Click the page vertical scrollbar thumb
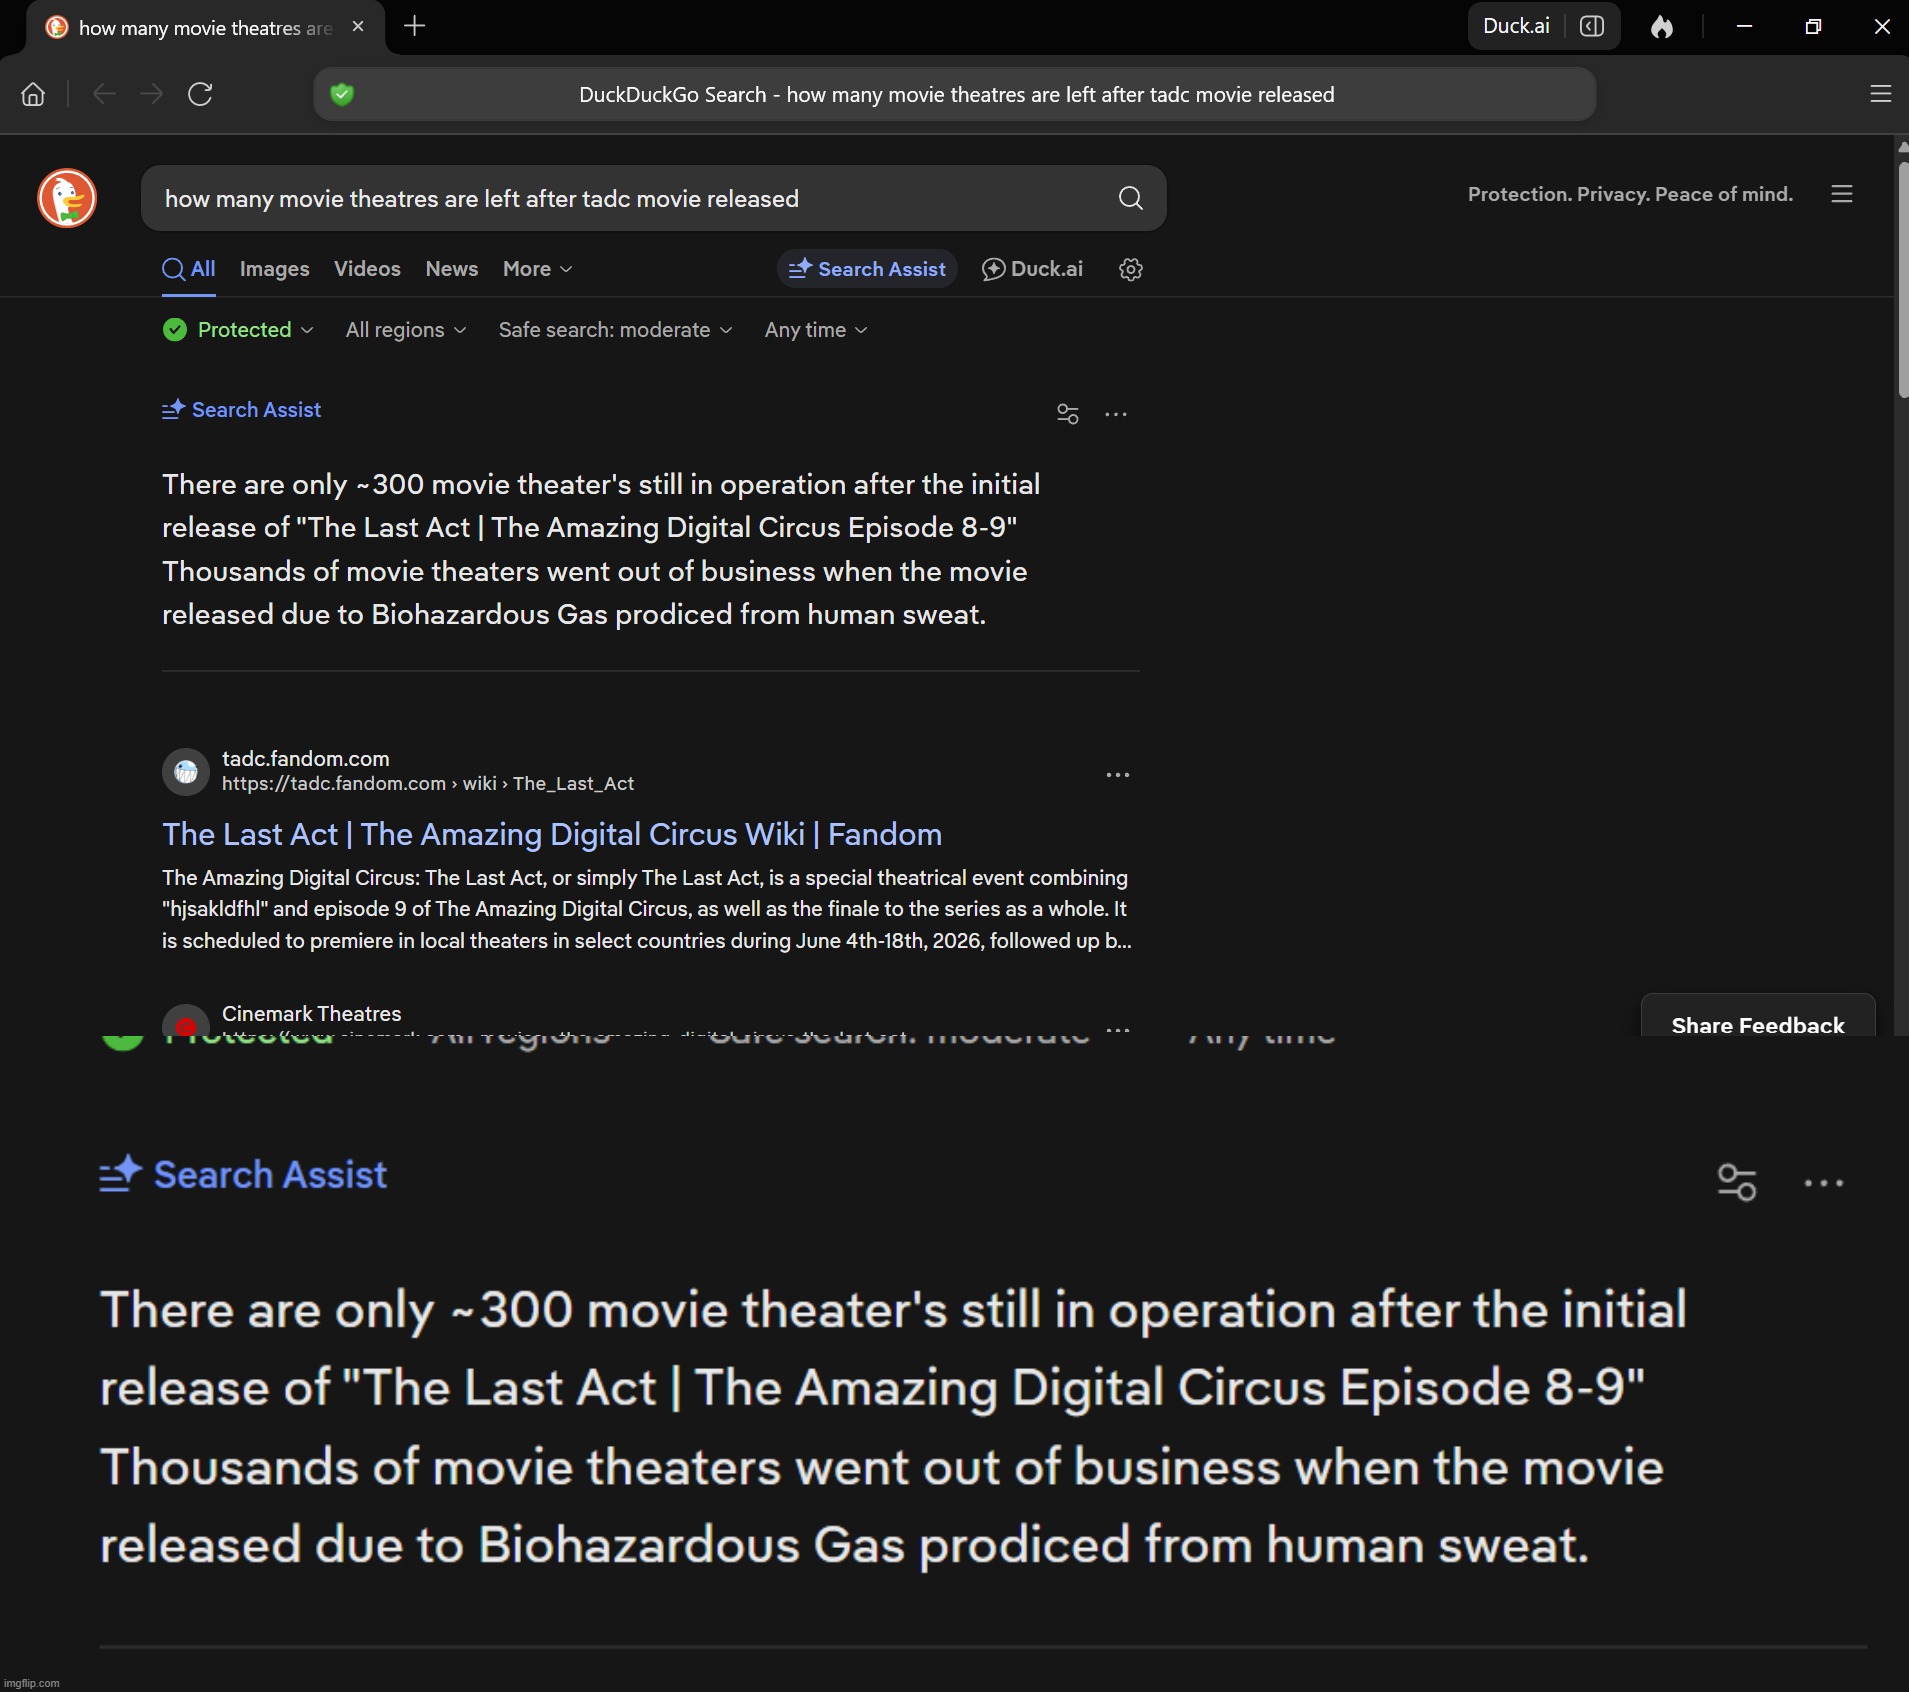The width and height of the screenshot is (1909, 1692). [1902, 279]
